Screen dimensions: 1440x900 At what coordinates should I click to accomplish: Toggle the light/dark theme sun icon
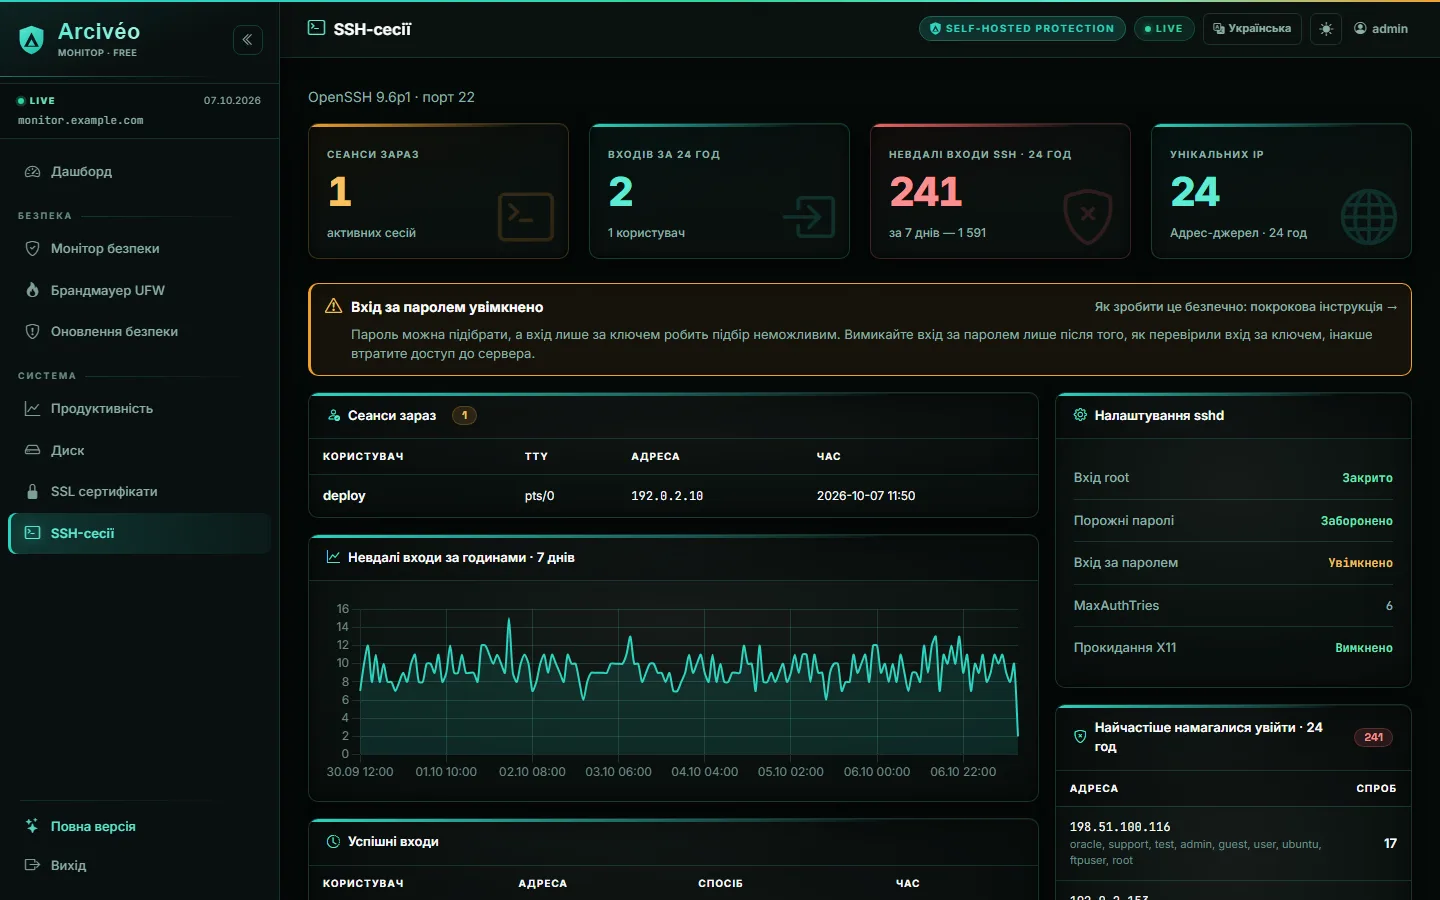click(x=1326, y=29)
